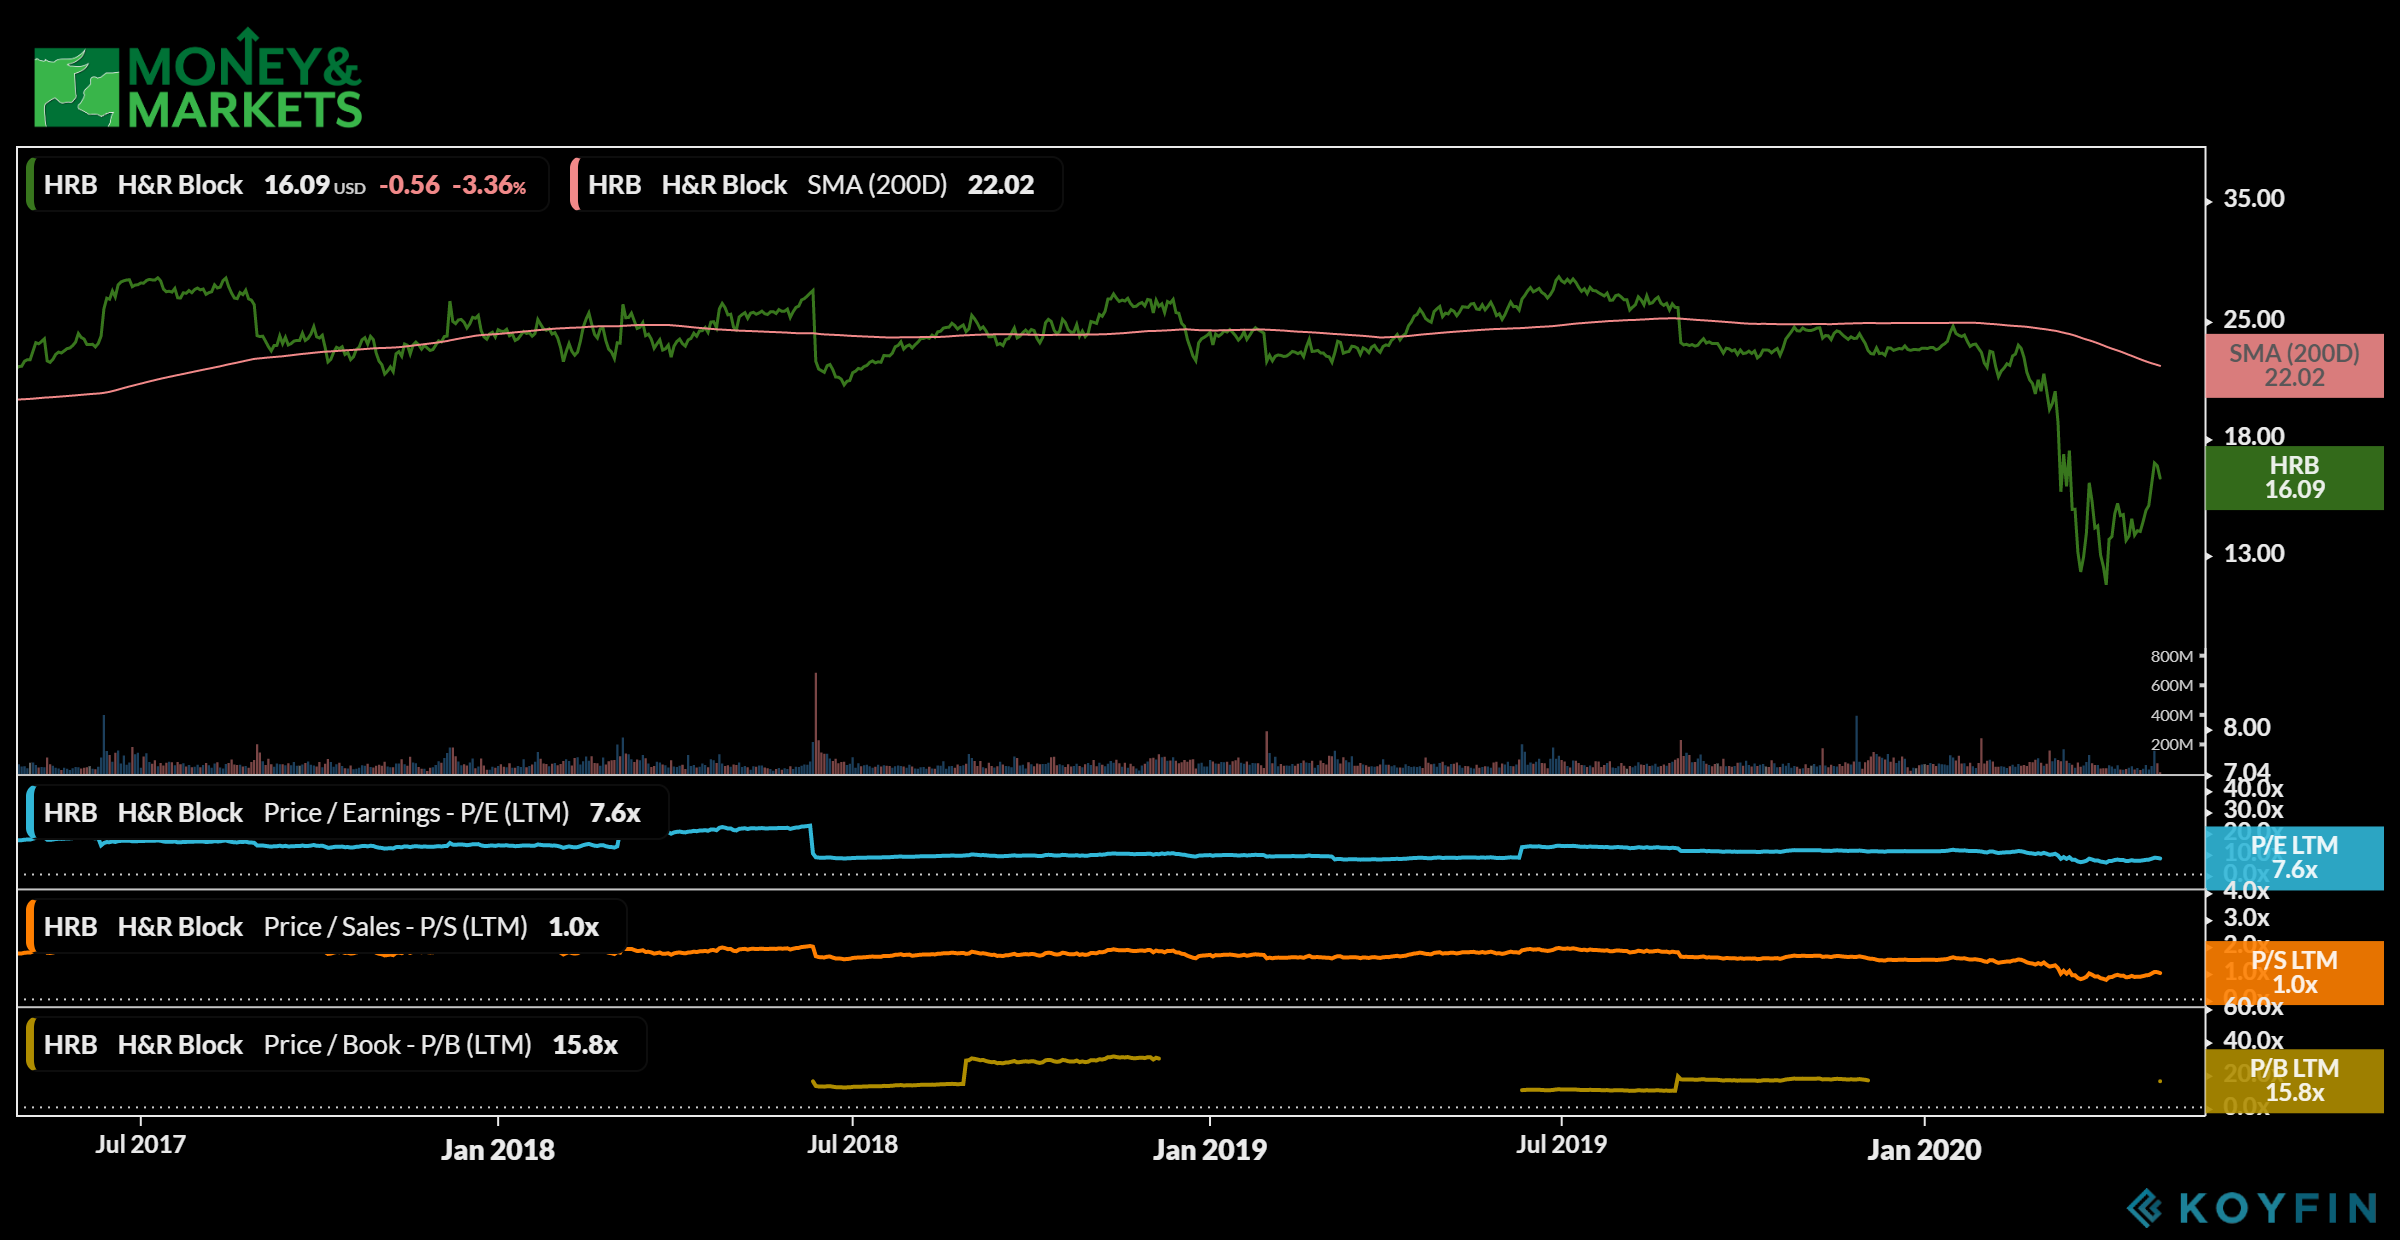
Task: Click the Koyfin logo icon
Action: pyautogui.click(x=2144, y=1207)
